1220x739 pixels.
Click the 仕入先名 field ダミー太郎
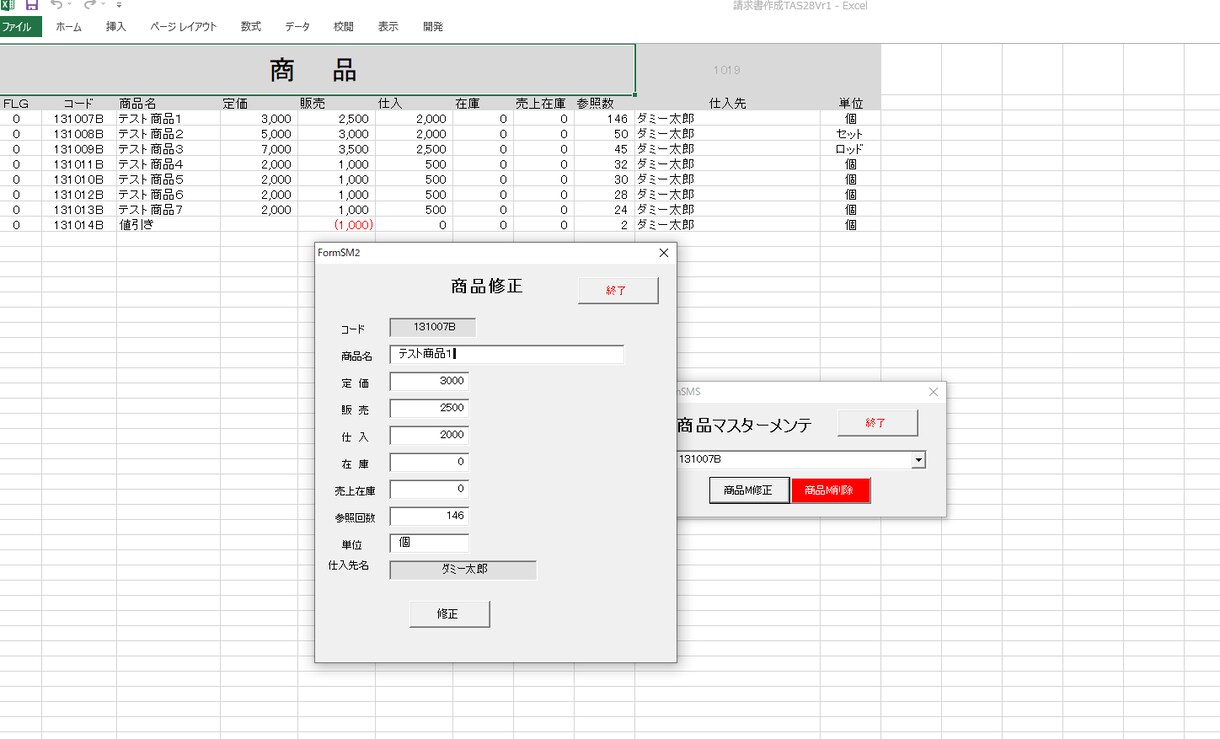[463, 570]
